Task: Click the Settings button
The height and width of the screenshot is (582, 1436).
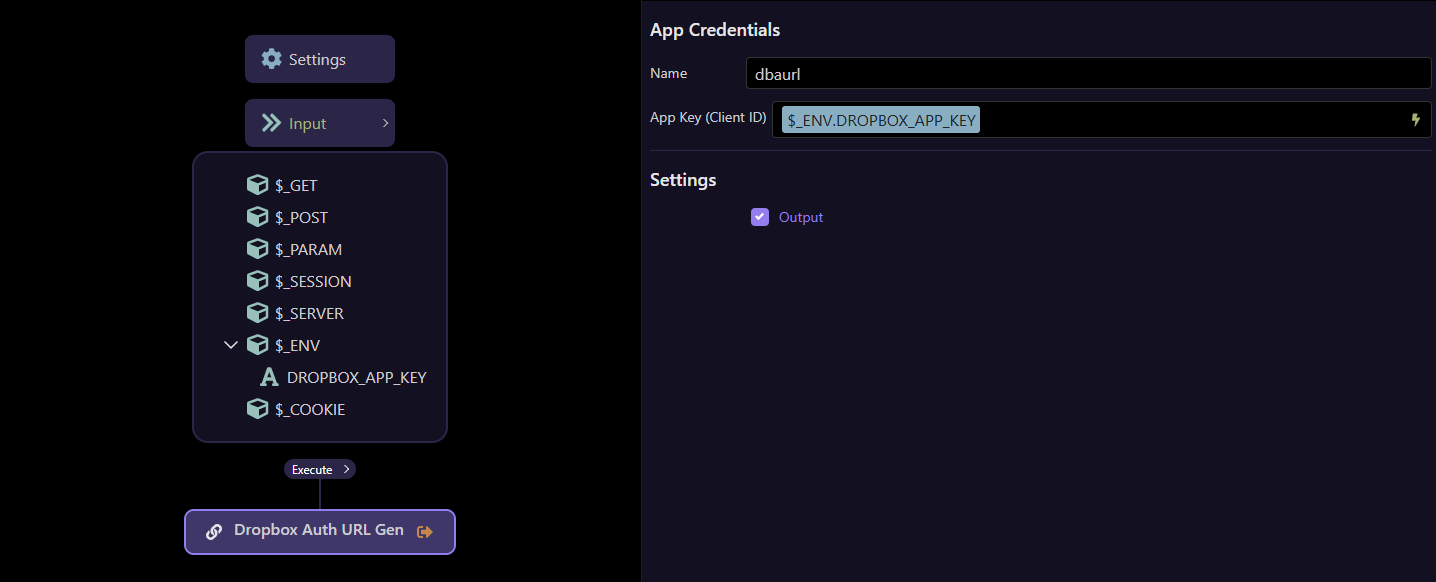Action: click(319, 59)
